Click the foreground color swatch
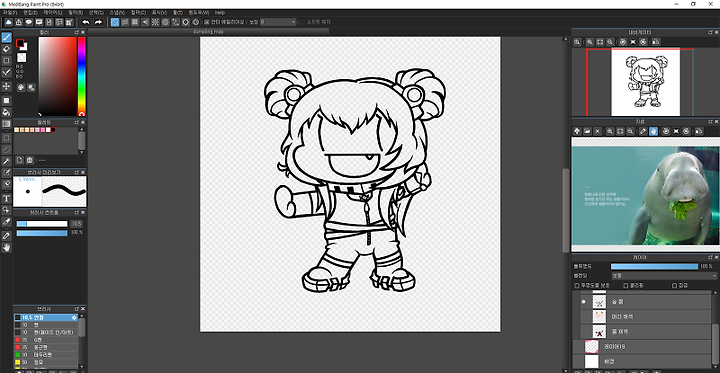Image resolution: width=720 pixels, height=373 pixels. coord(20,43)
